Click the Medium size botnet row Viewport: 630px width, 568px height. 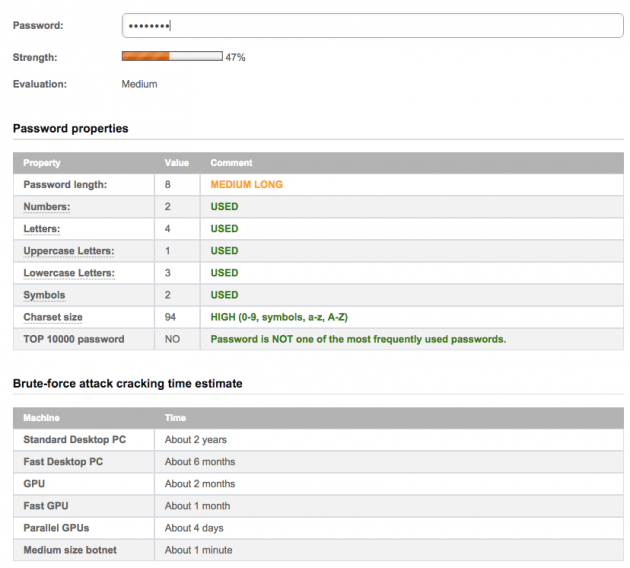[318, 550]
